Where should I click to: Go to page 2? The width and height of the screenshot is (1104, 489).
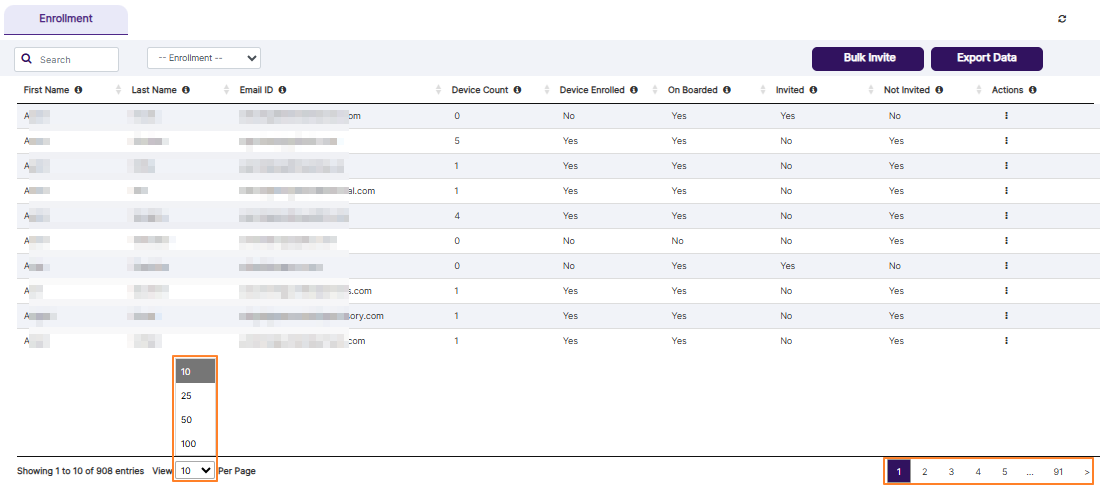(924, 471)
